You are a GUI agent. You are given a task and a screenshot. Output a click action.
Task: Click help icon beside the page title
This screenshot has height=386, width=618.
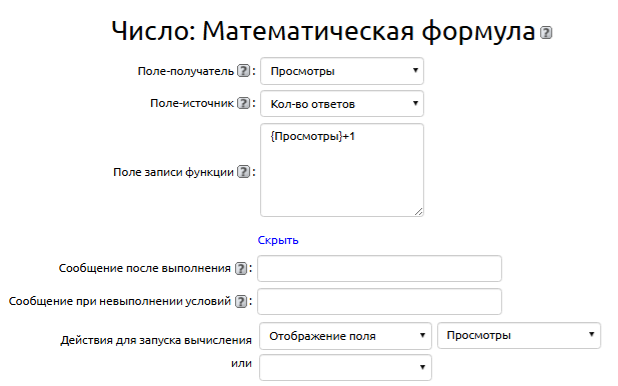pos(546,32)
